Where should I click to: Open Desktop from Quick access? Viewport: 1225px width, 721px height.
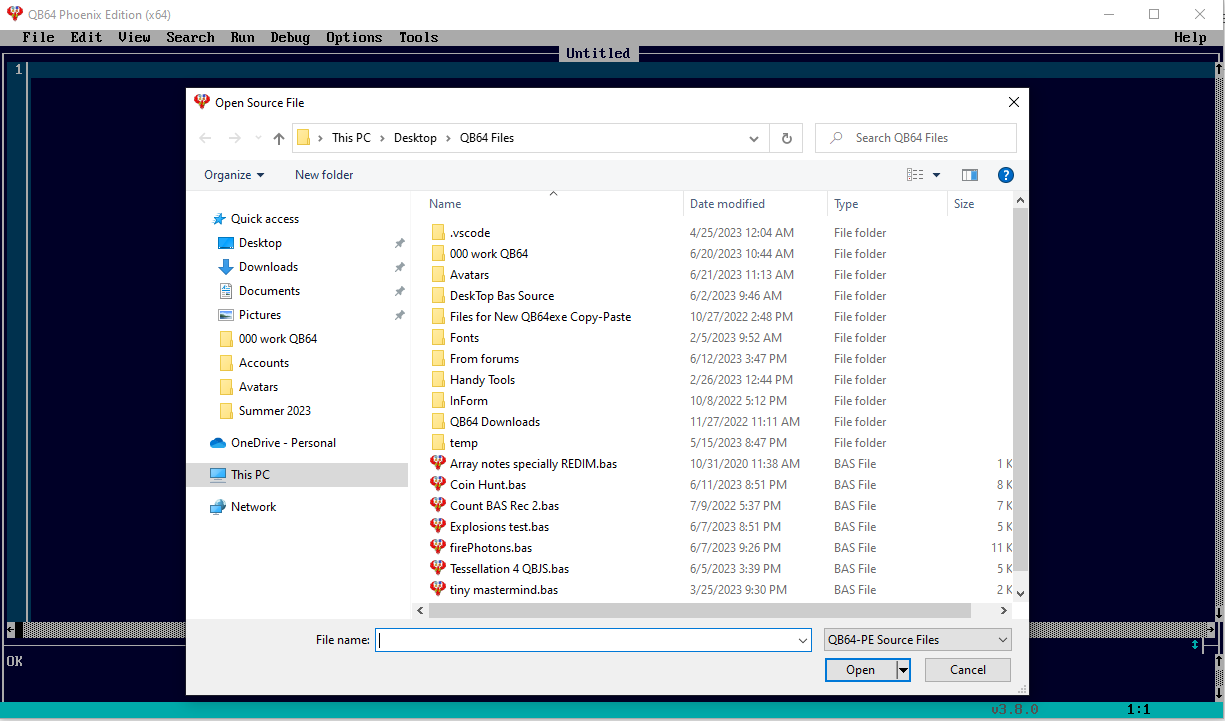pyautogui.click(x=260, y=243)
